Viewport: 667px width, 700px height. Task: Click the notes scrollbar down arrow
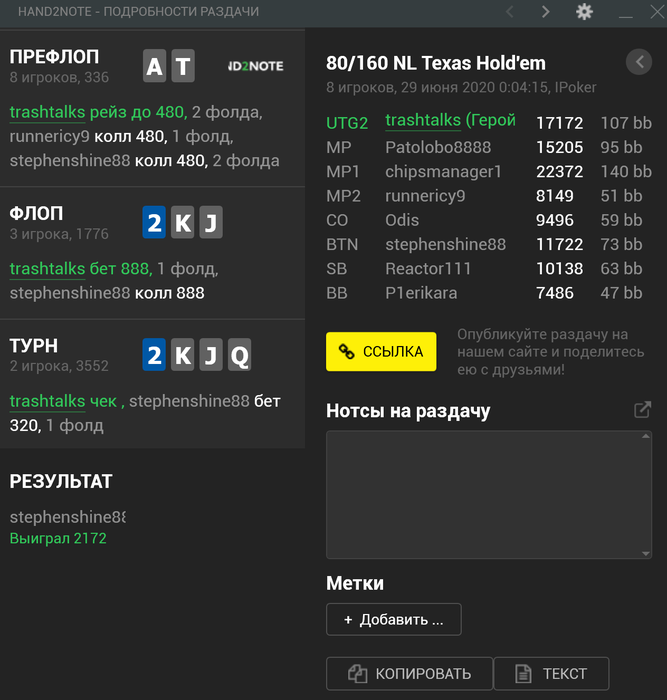pos(646,554)
